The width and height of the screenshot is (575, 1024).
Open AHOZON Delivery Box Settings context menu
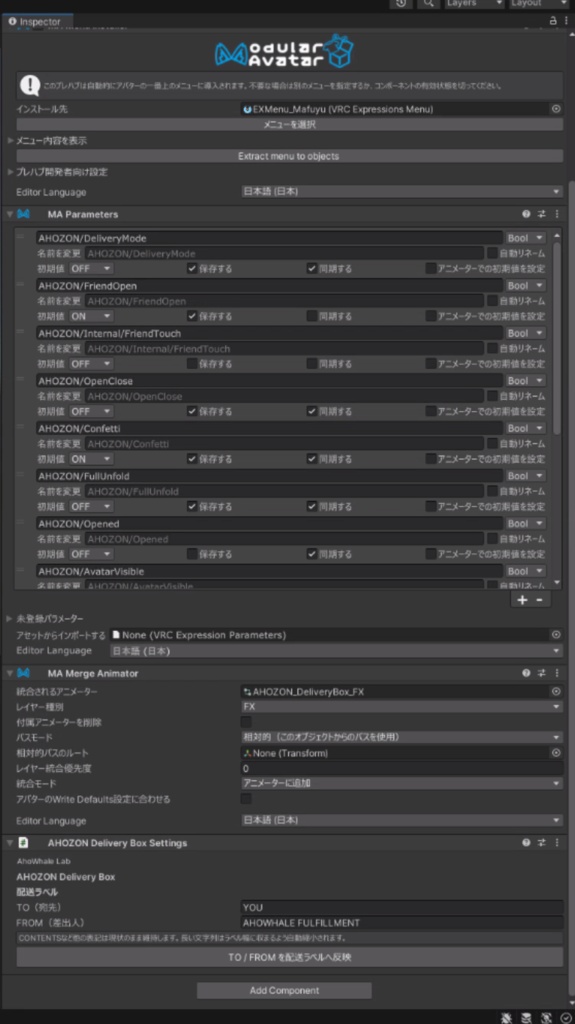click(x=557, y=843)
